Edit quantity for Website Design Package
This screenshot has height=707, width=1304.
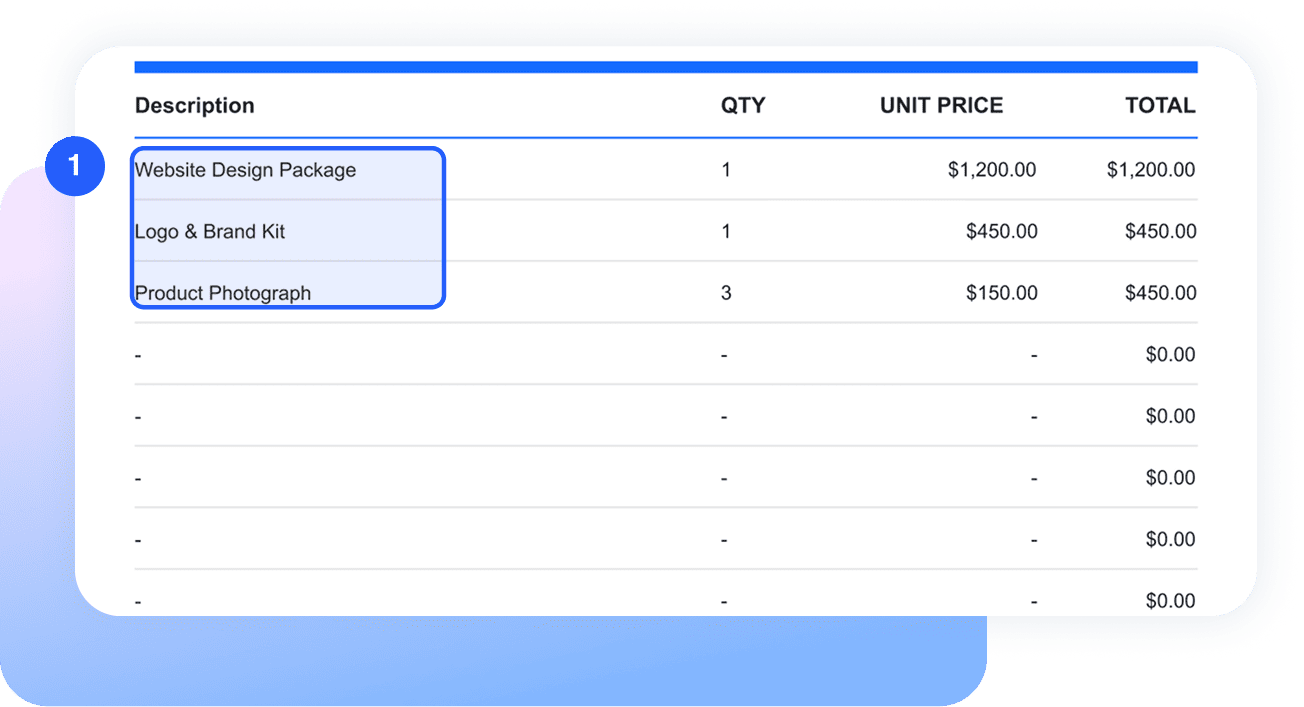pyautogui.click(x=726, y=170)
